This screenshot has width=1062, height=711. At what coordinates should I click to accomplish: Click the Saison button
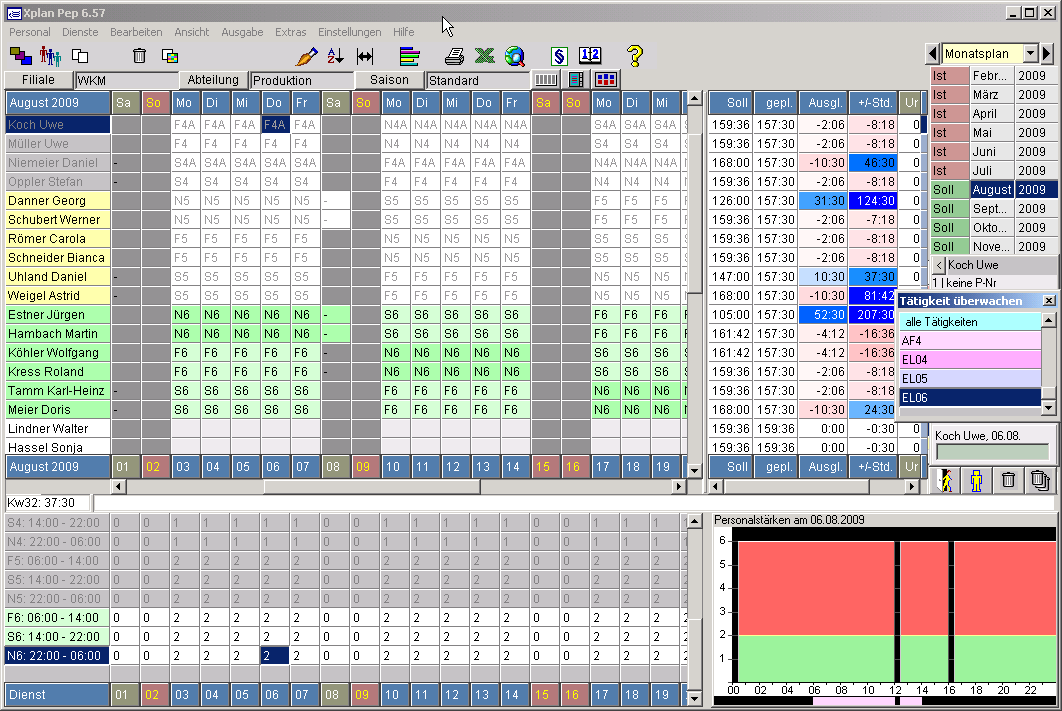pyautogui.click(x=389, y=80)
